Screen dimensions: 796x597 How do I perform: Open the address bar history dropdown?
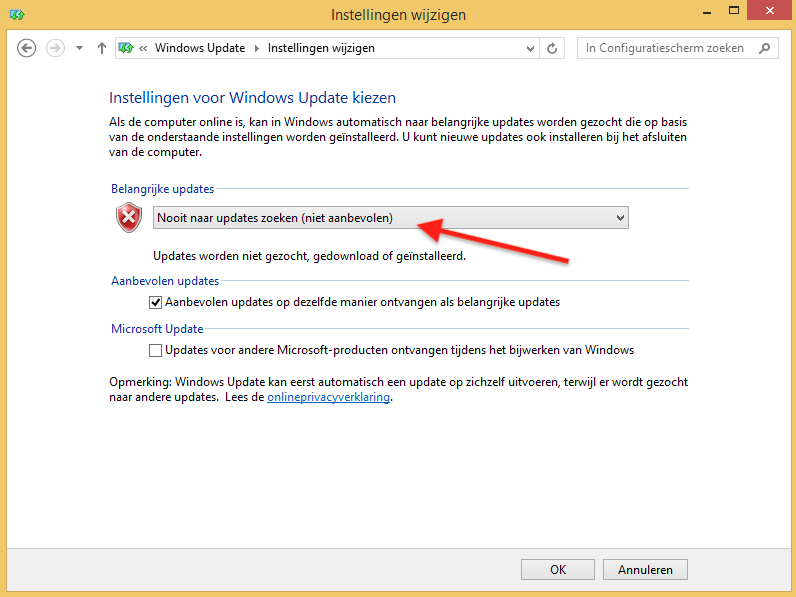click(x=531, y=48)
